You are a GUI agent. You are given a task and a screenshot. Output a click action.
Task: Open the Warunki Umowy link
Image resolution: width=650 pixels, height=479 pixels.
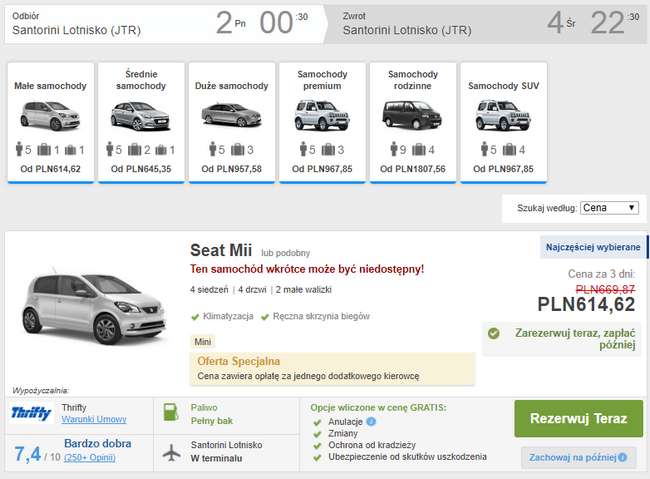94,419
